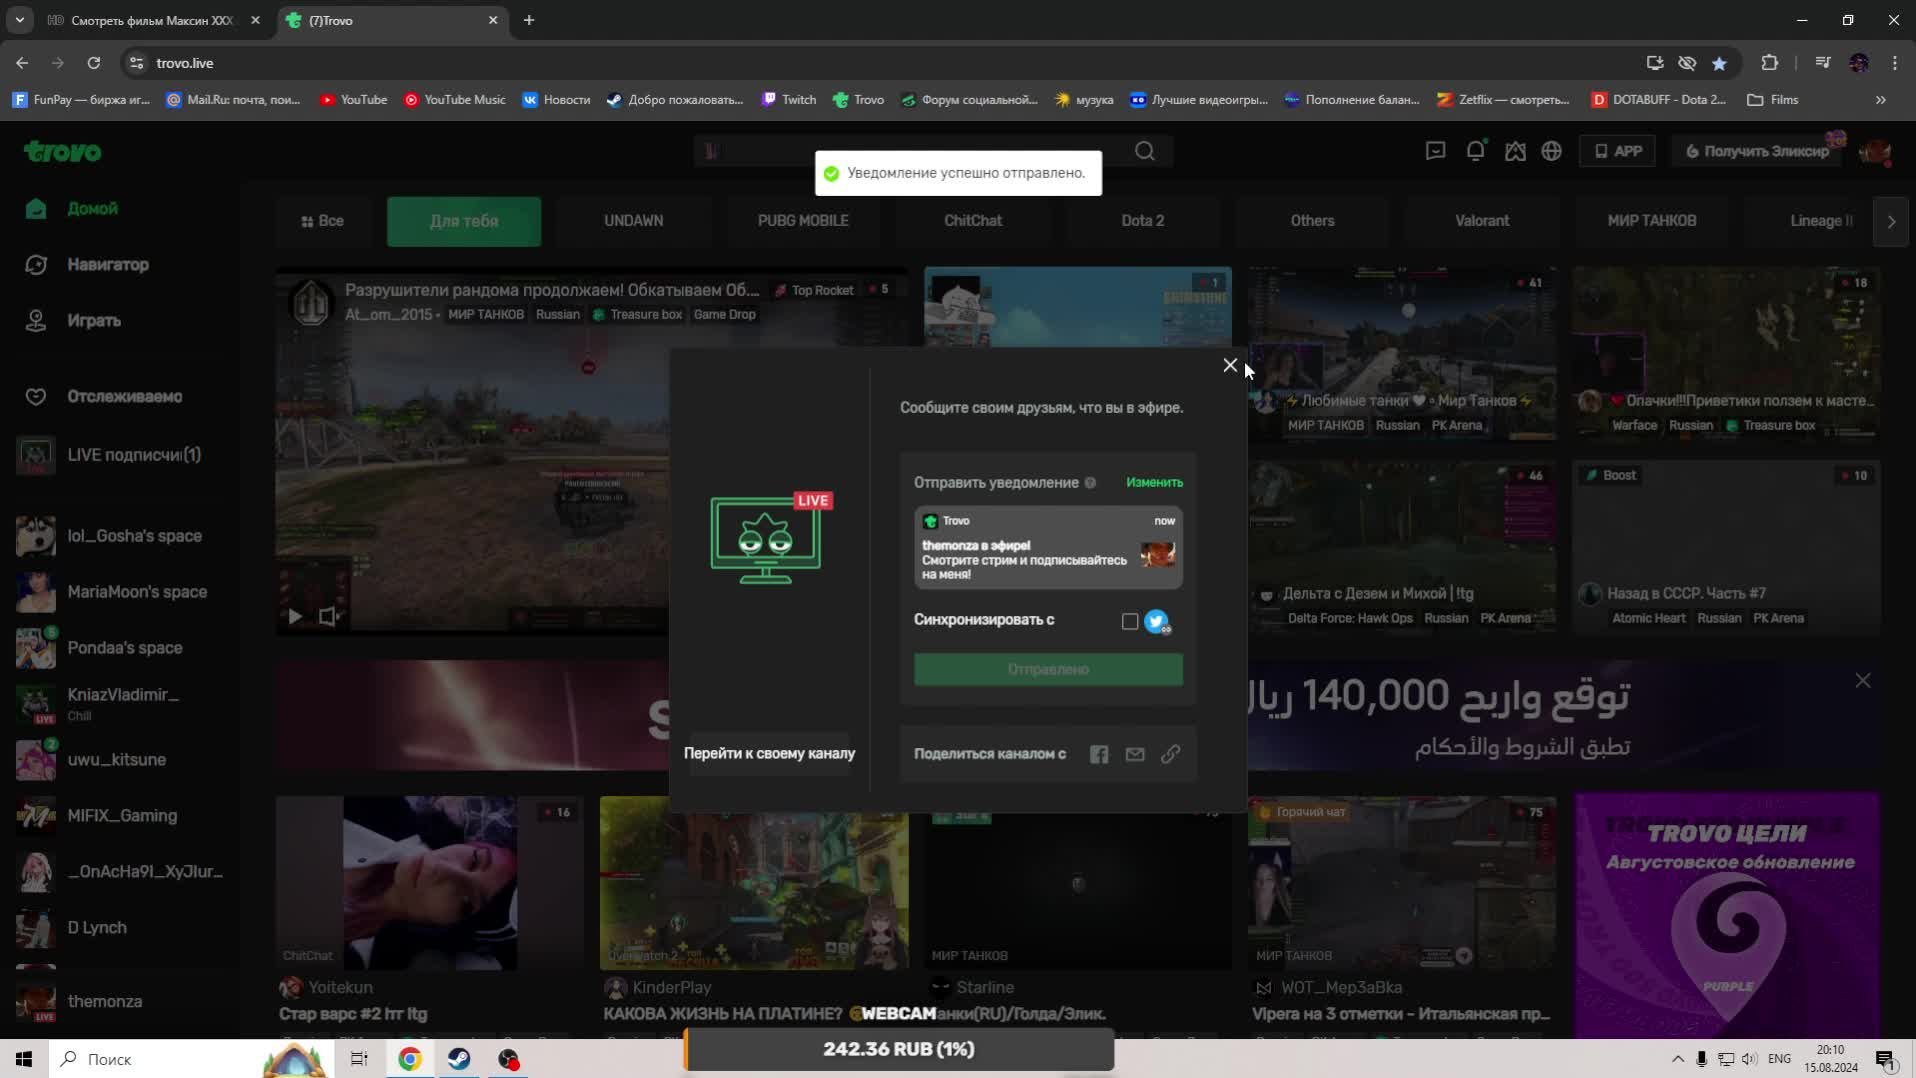1916x1078 pixels.
Task: Open the KinderPlay stream thumbnail
Action: [754, 883]
